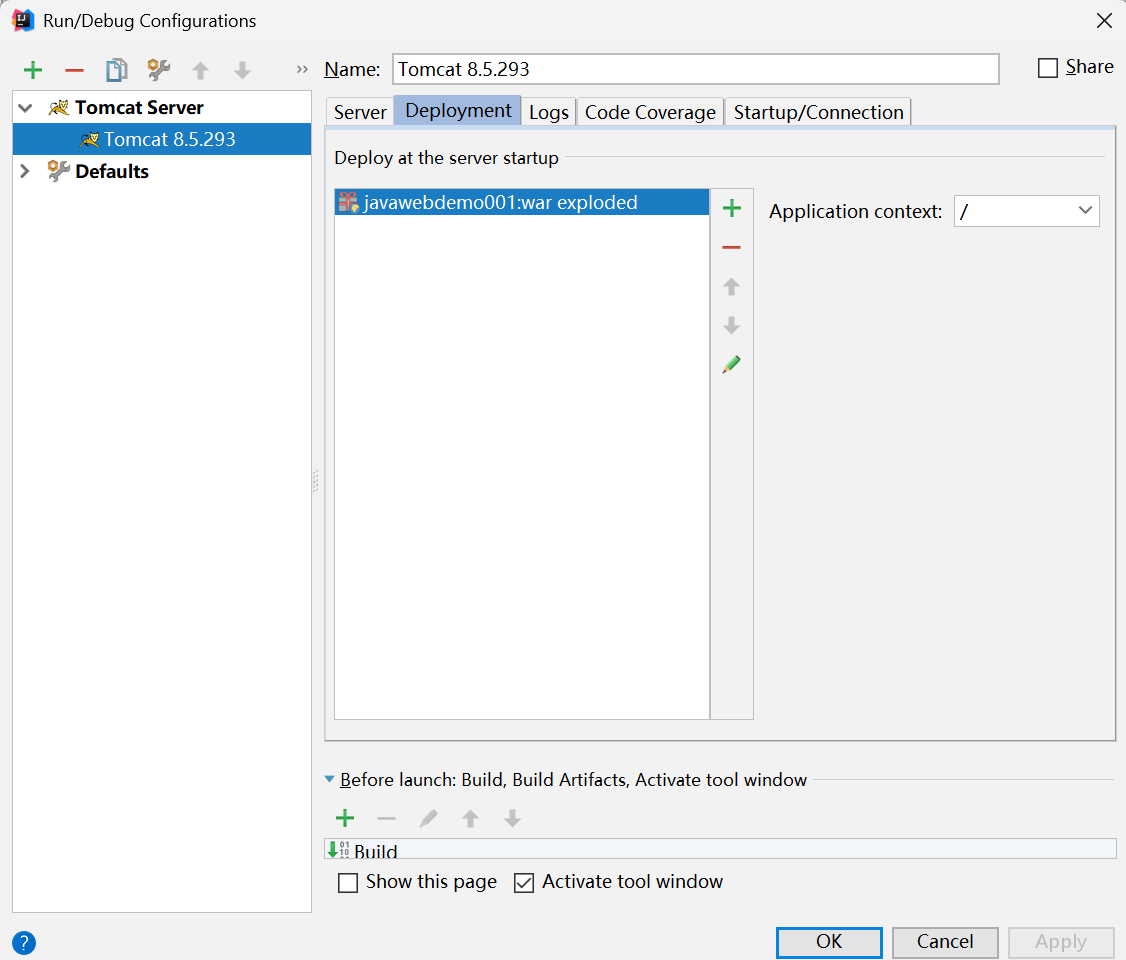Enable the Share checkbox
Image resolution: width=1126 pixels, height=960 pixels.
(x=1048, y=68)
